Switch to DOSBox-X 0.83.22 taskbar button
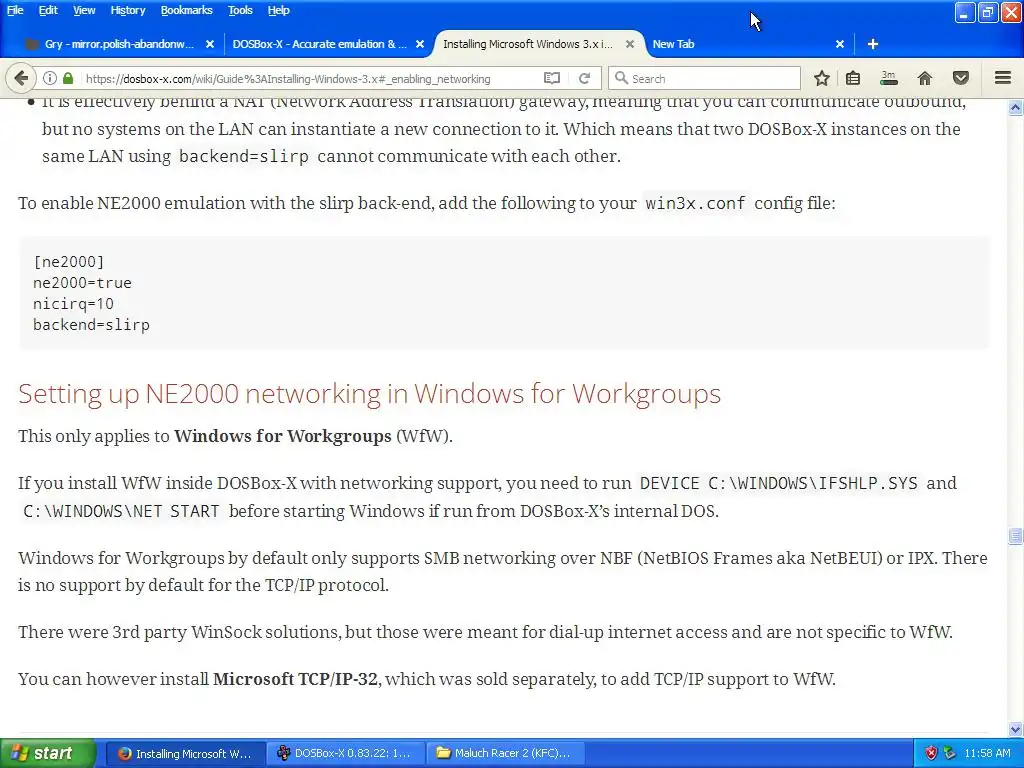Image resolution: width=1024 pixels, height=768 pixels. pos(345,753)
